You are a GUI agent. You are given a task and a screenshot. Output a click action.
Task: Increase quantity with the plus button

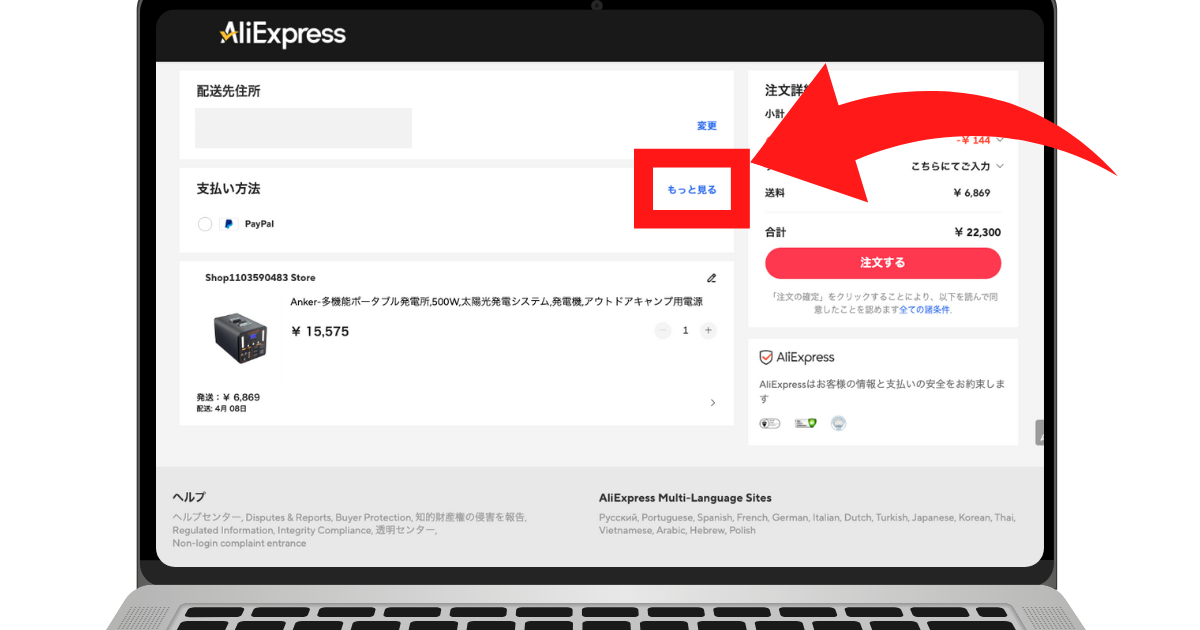tap(708, 330)
